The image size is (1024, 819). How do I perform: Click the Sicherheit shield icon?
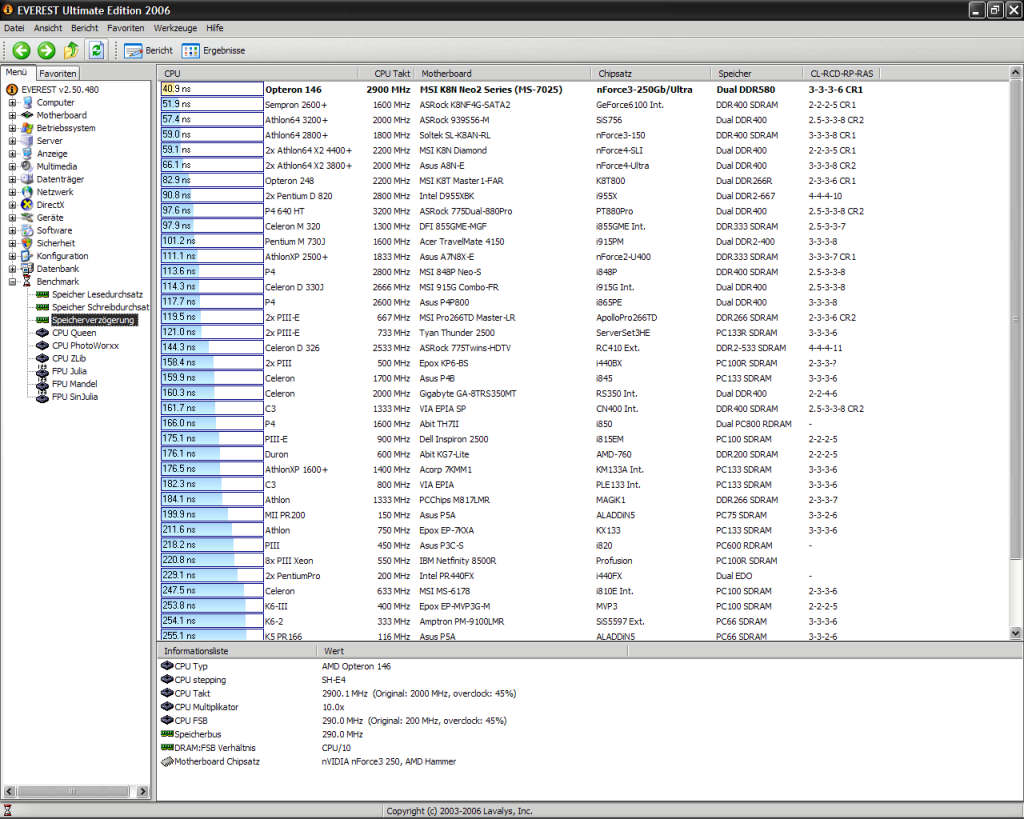(x=27, y=243)
